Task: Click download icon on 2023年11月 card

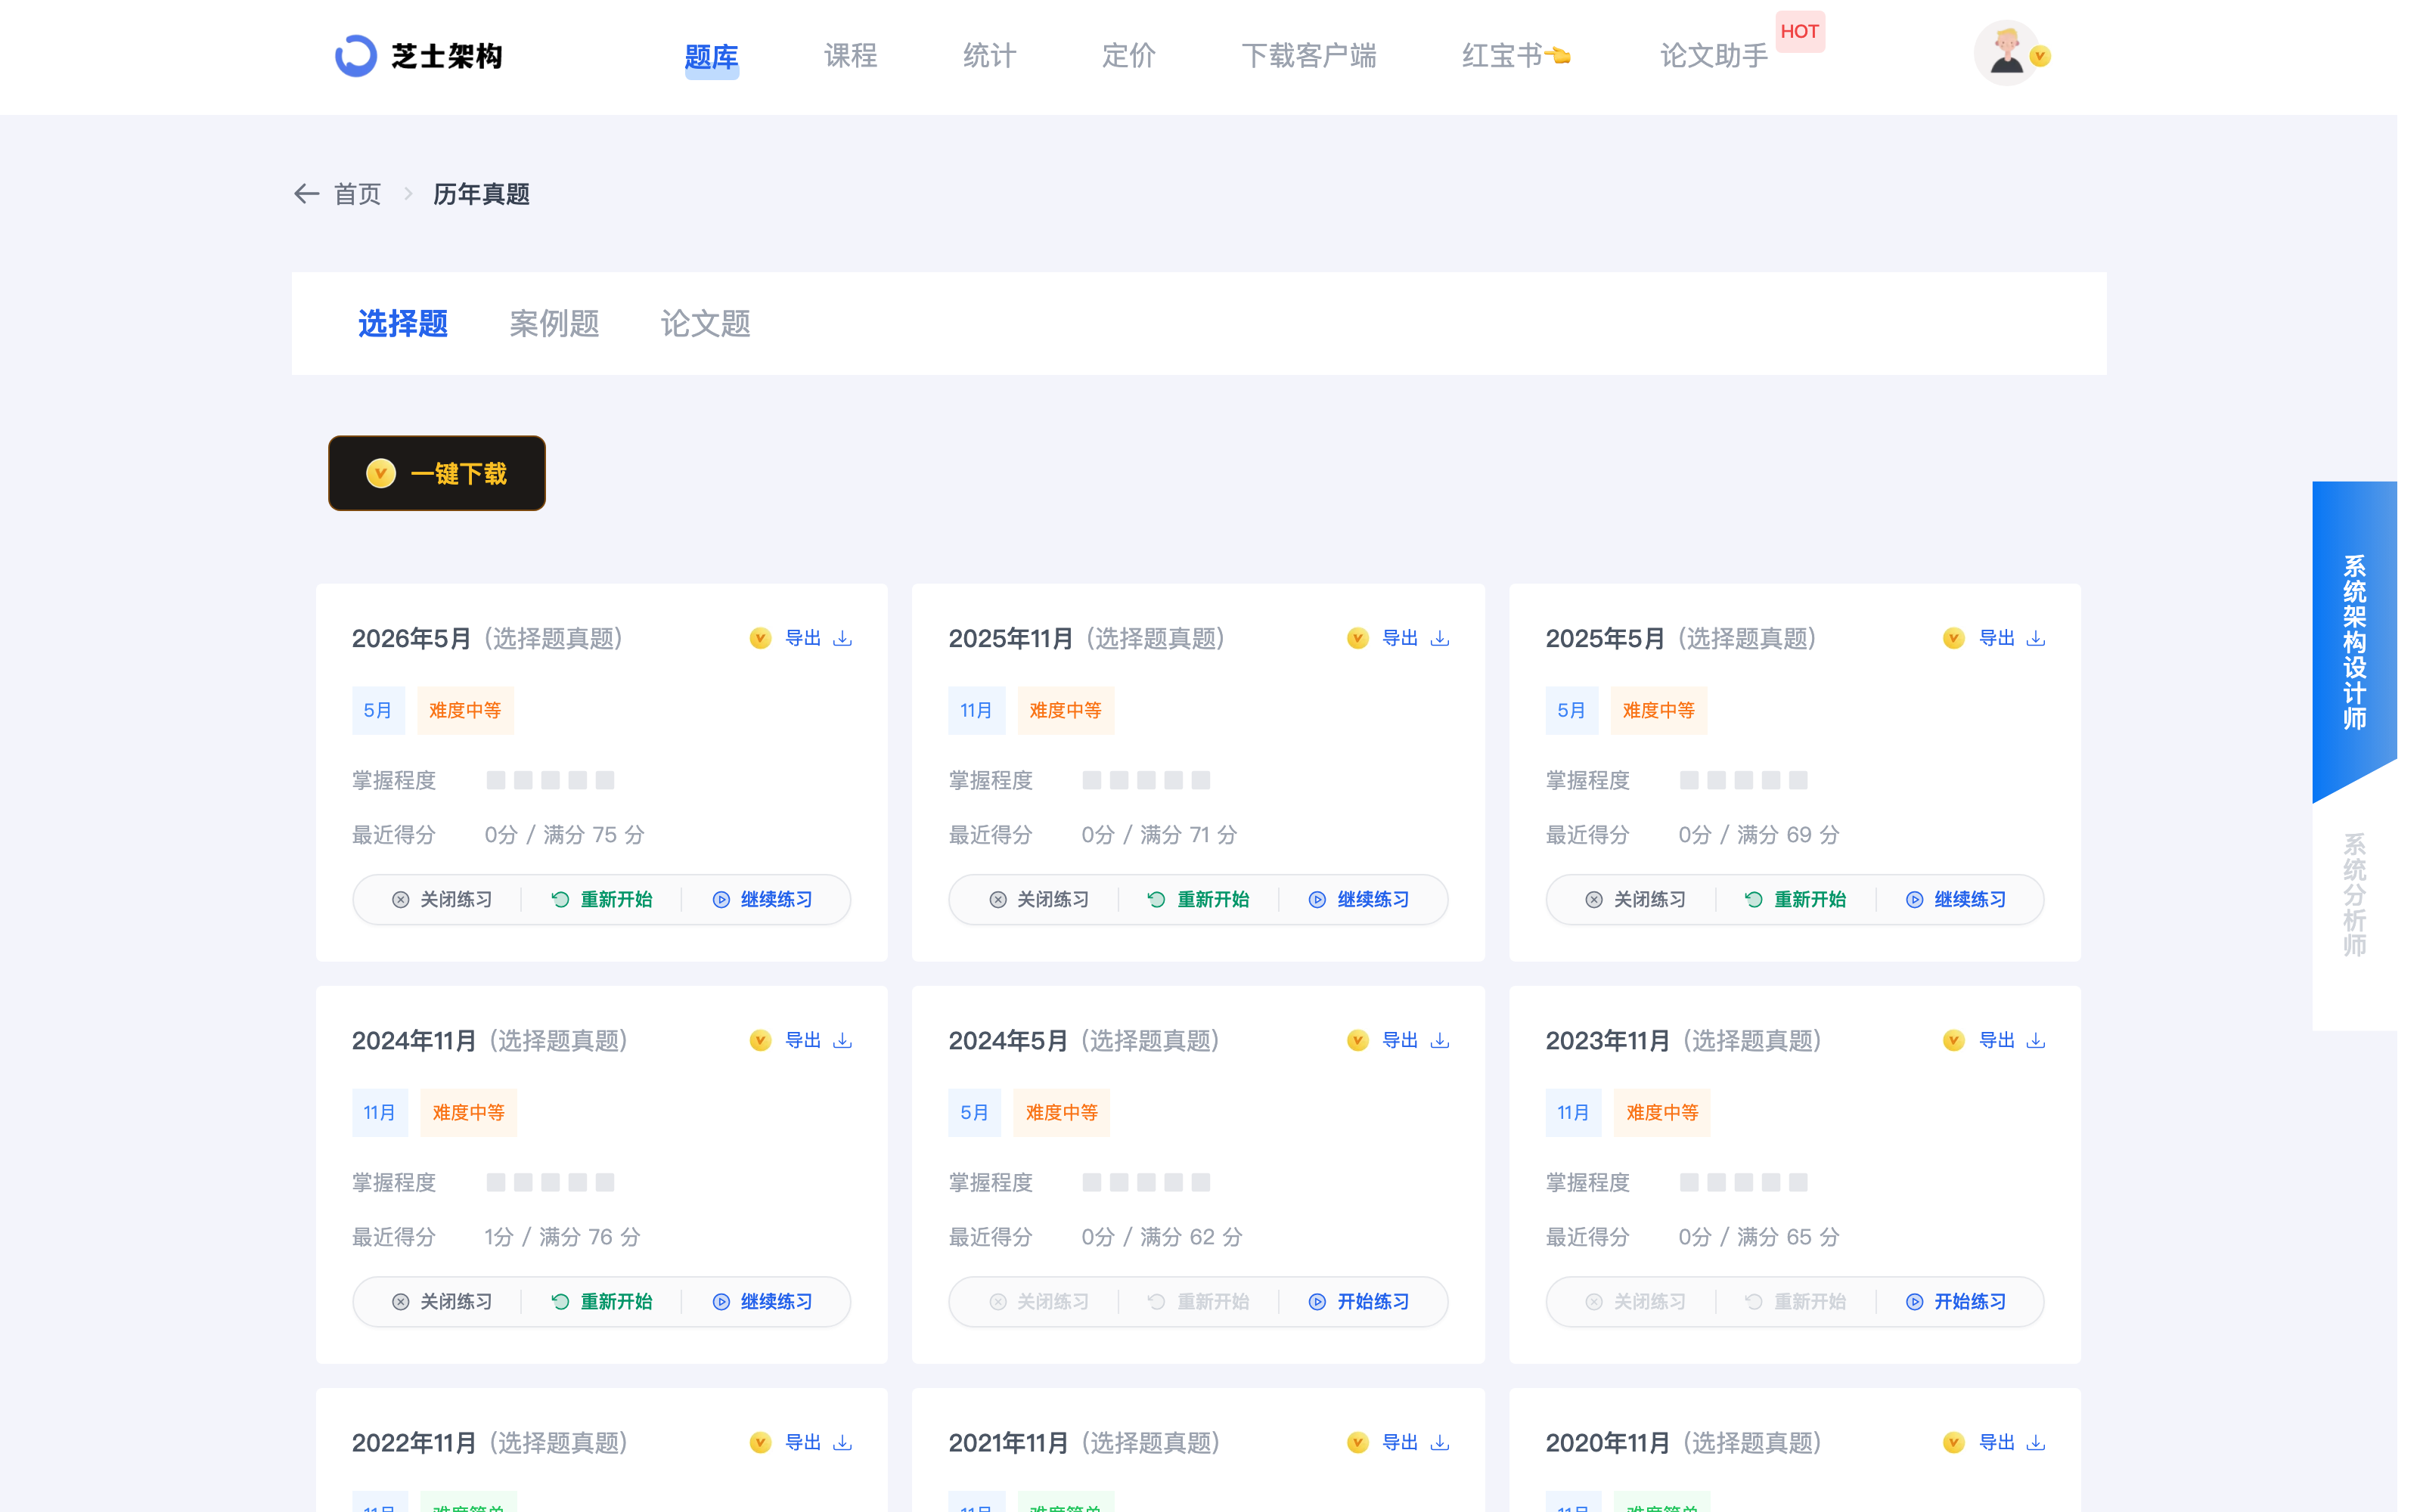Action: 2036,1040
